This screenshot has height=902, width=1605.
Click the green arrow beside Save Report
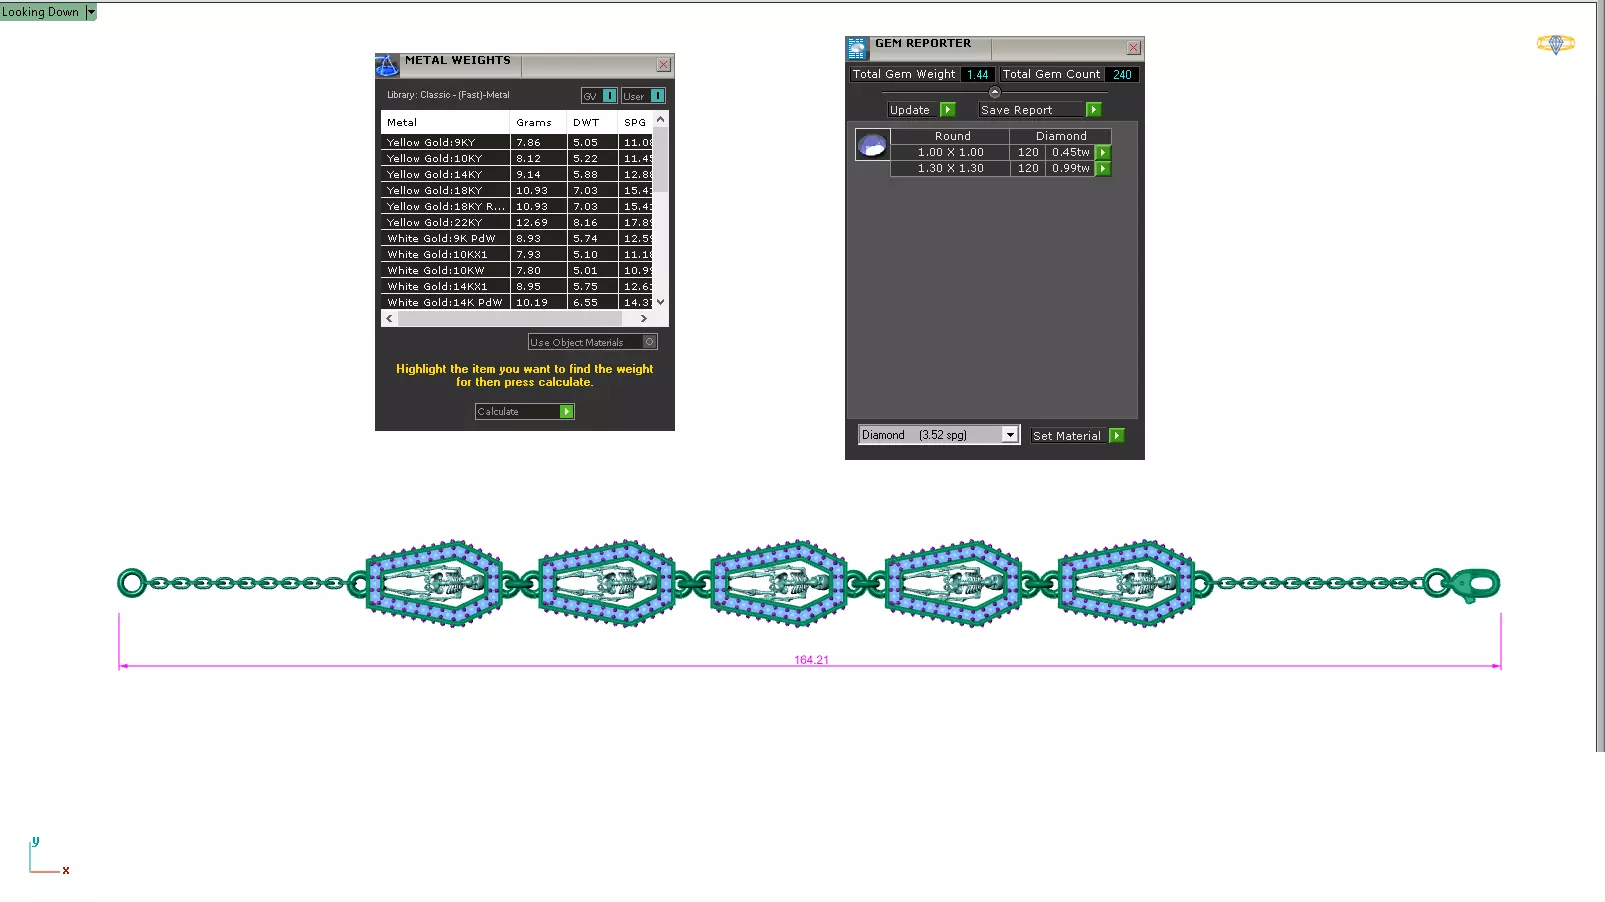tap(1093, 110)
